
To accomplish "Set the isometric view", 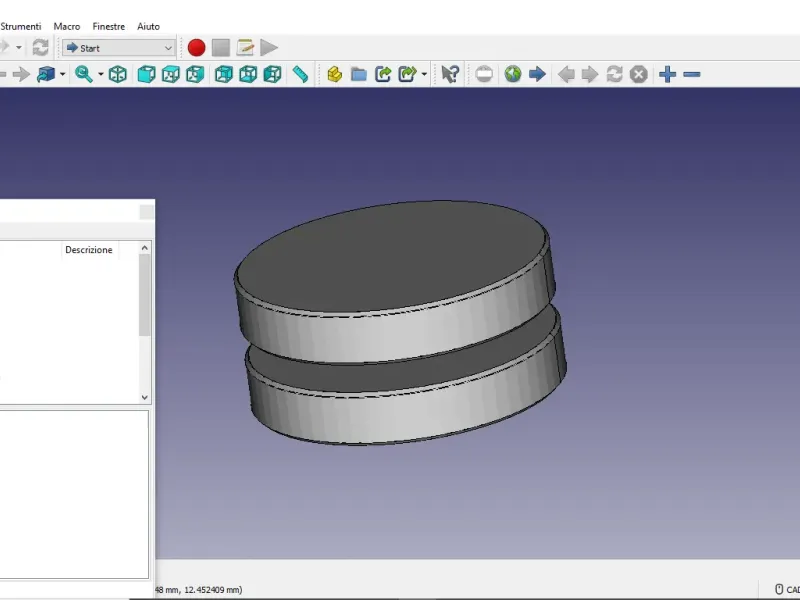I will coord(118,74).
